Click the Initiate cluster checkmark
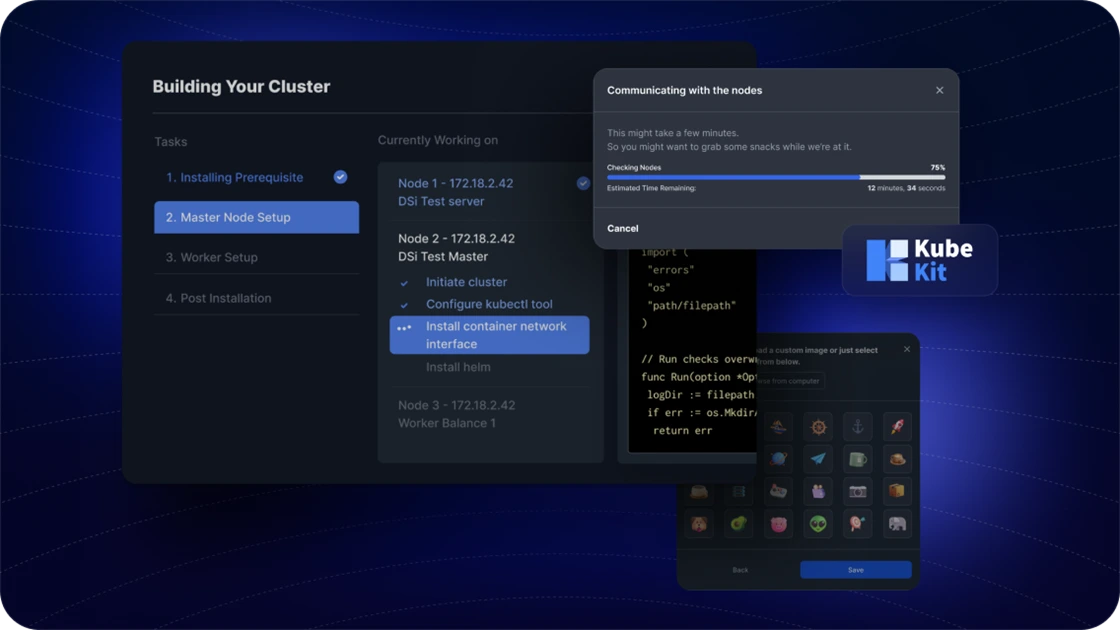Screen dimensions: 1120x630 [x=404, y=283]
